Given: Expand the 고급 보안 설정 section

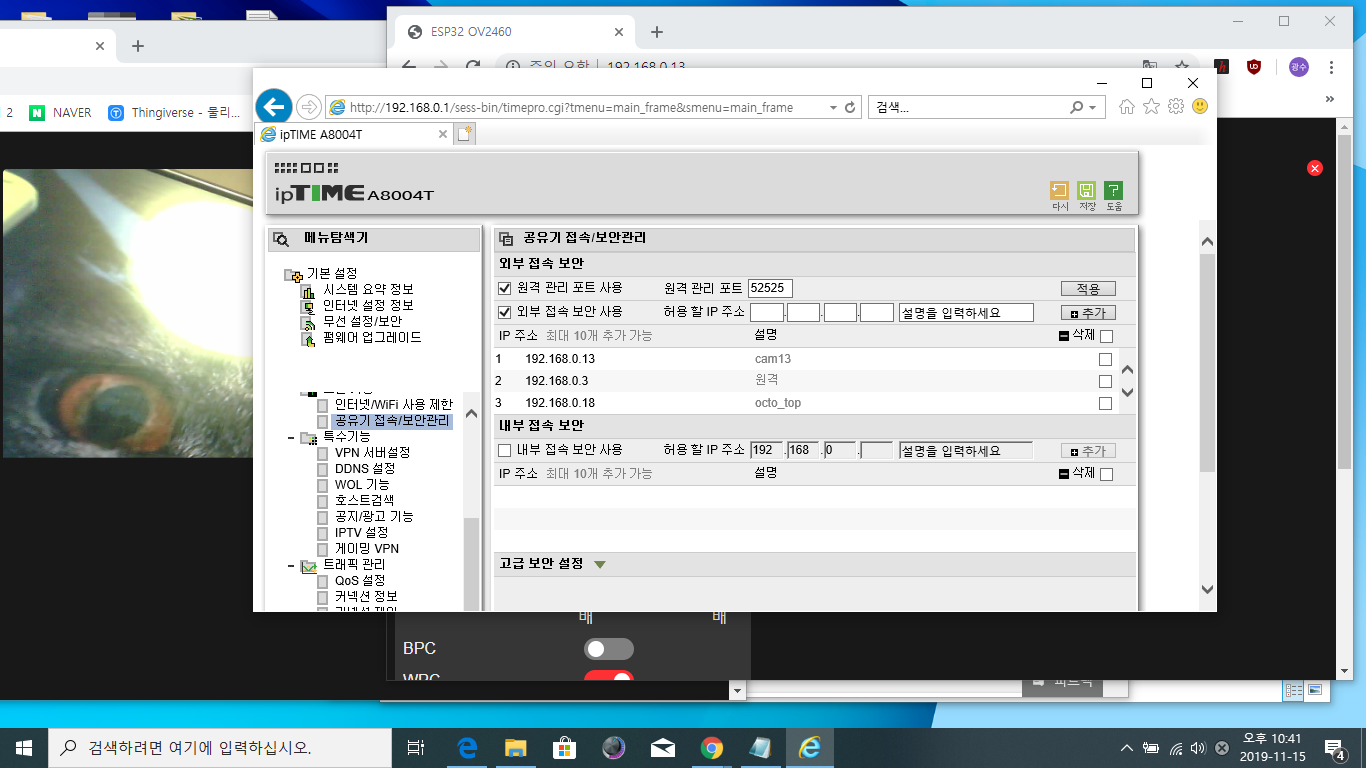Looking at the screenshot, I should (600, 564).
